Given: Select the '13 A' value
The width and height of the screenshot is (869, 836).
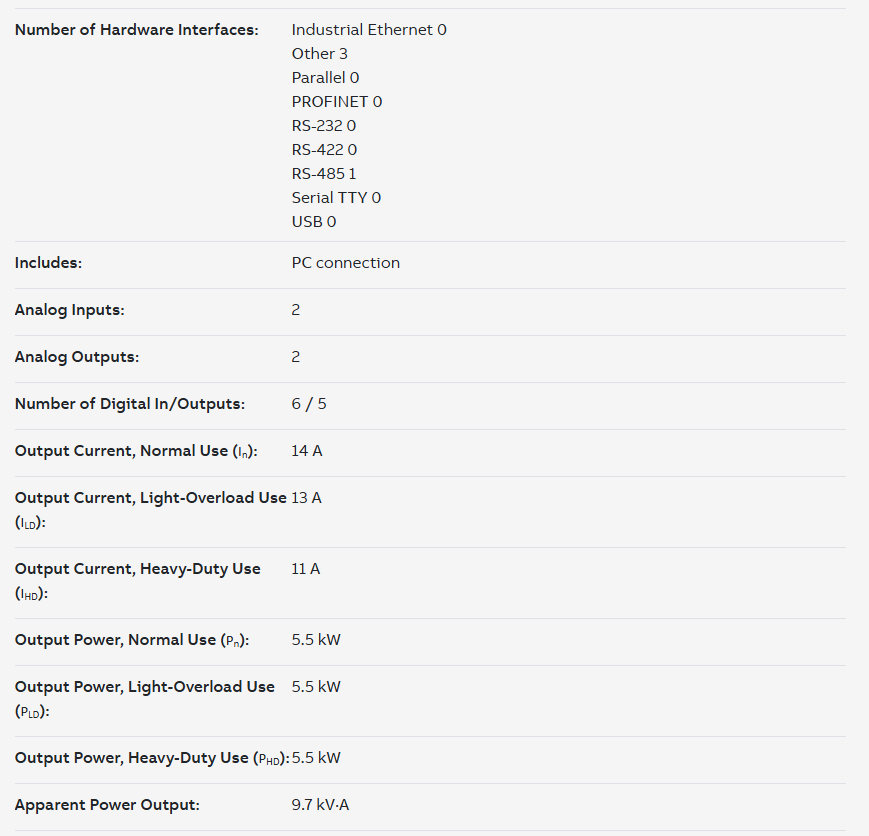Looking at the screenshot, I should pyautogui.click(x=306, y=498).
